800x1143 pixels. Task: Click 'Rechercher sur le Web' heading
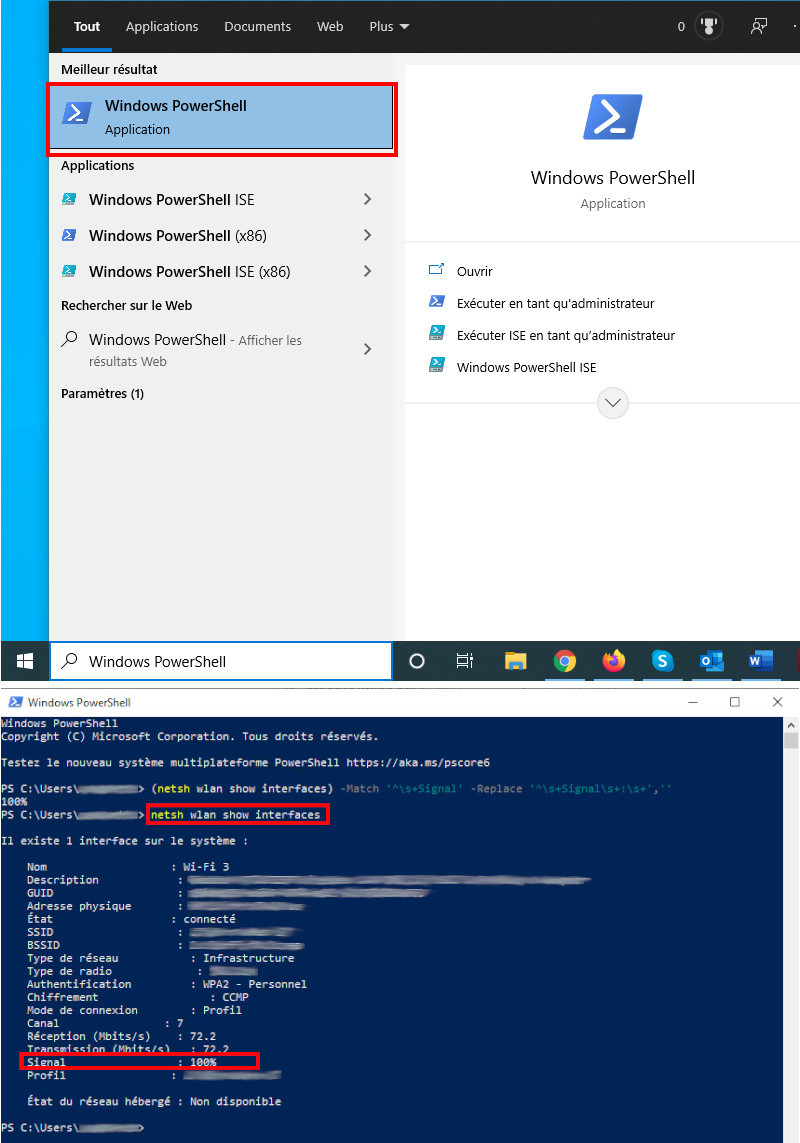[126, 305]
